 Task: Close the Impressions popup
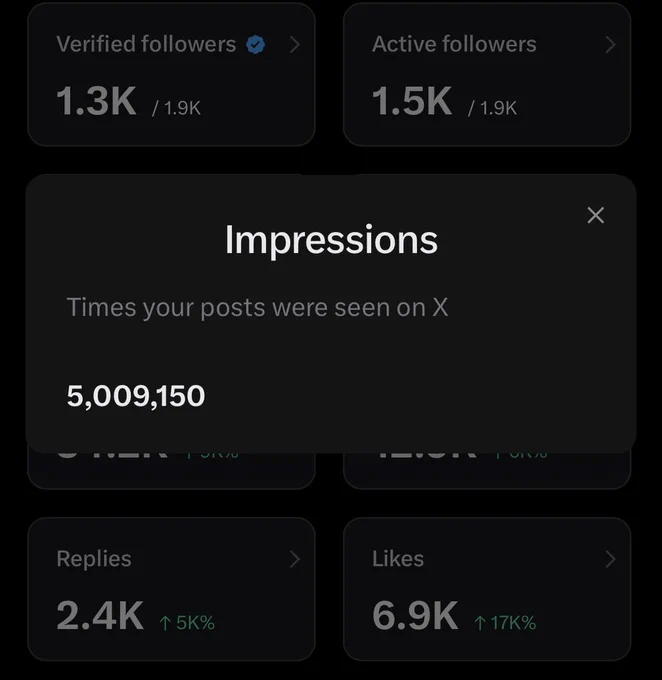[x=595, y=215]
